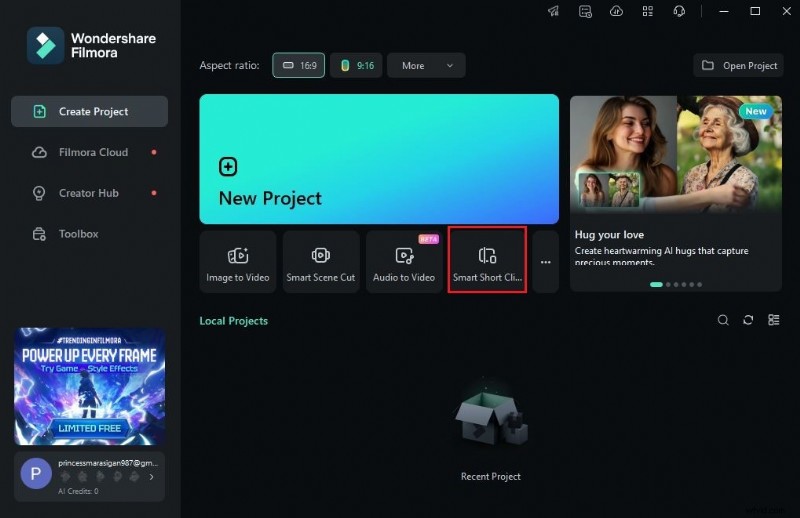Open the Smart Short Clips tool
This screenshot has height=518, width=800.
[x=487, y=262]
